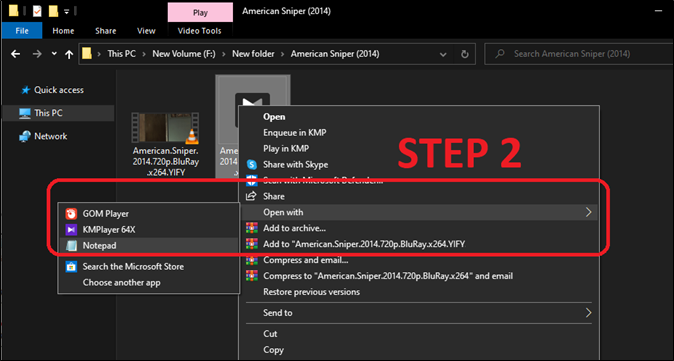Choose Add to archive...
Image resolution: width=674 pixels, height=361 pixels.
point(294,228)
